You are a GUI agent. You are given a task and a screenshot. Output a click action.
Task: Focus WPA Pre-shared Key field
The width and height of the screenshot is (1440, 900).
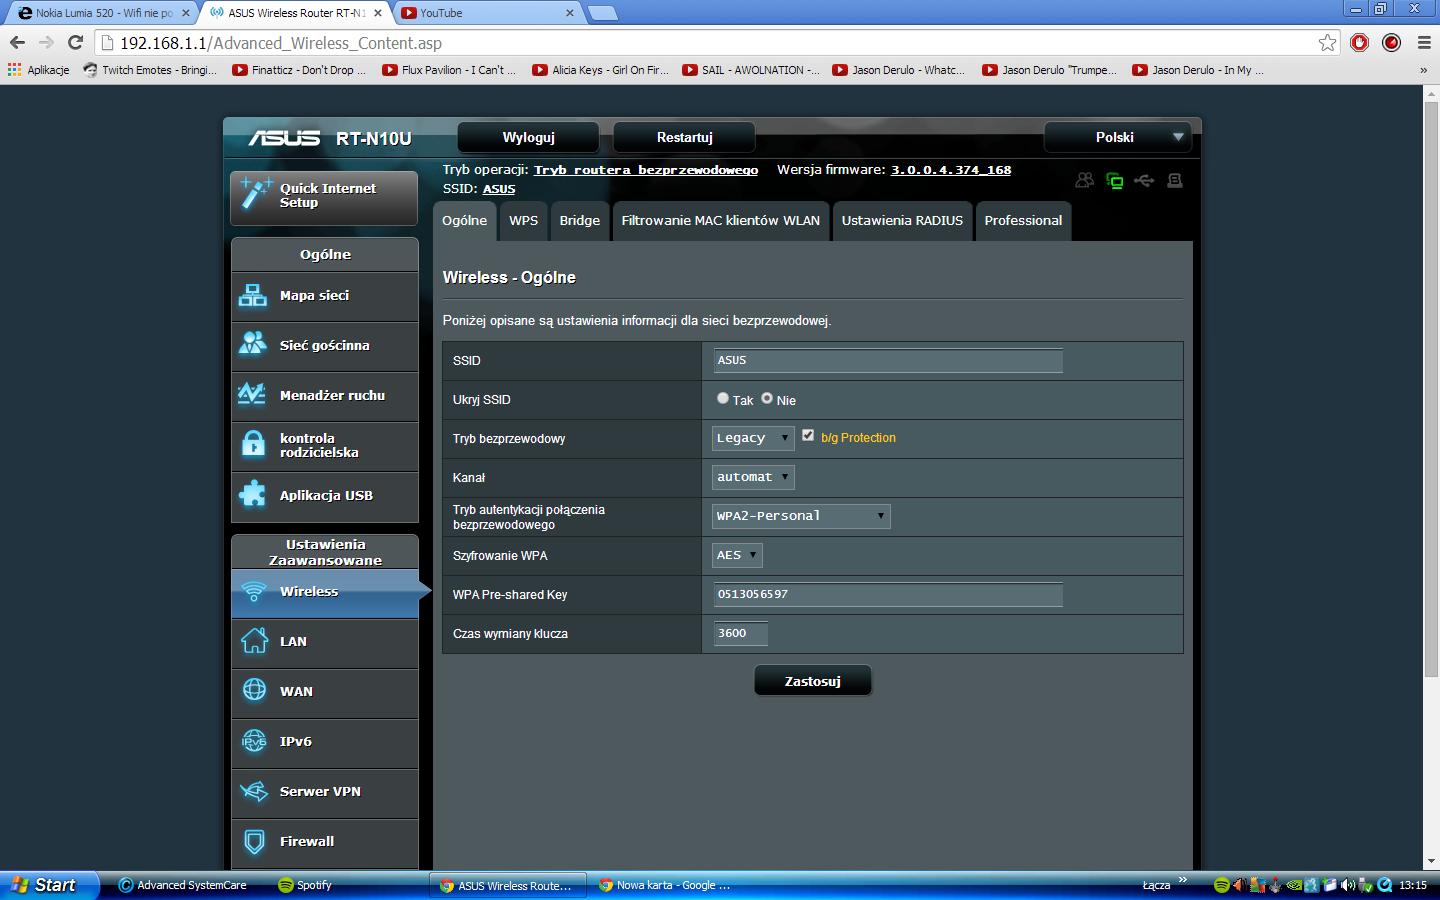pos(888,594)
